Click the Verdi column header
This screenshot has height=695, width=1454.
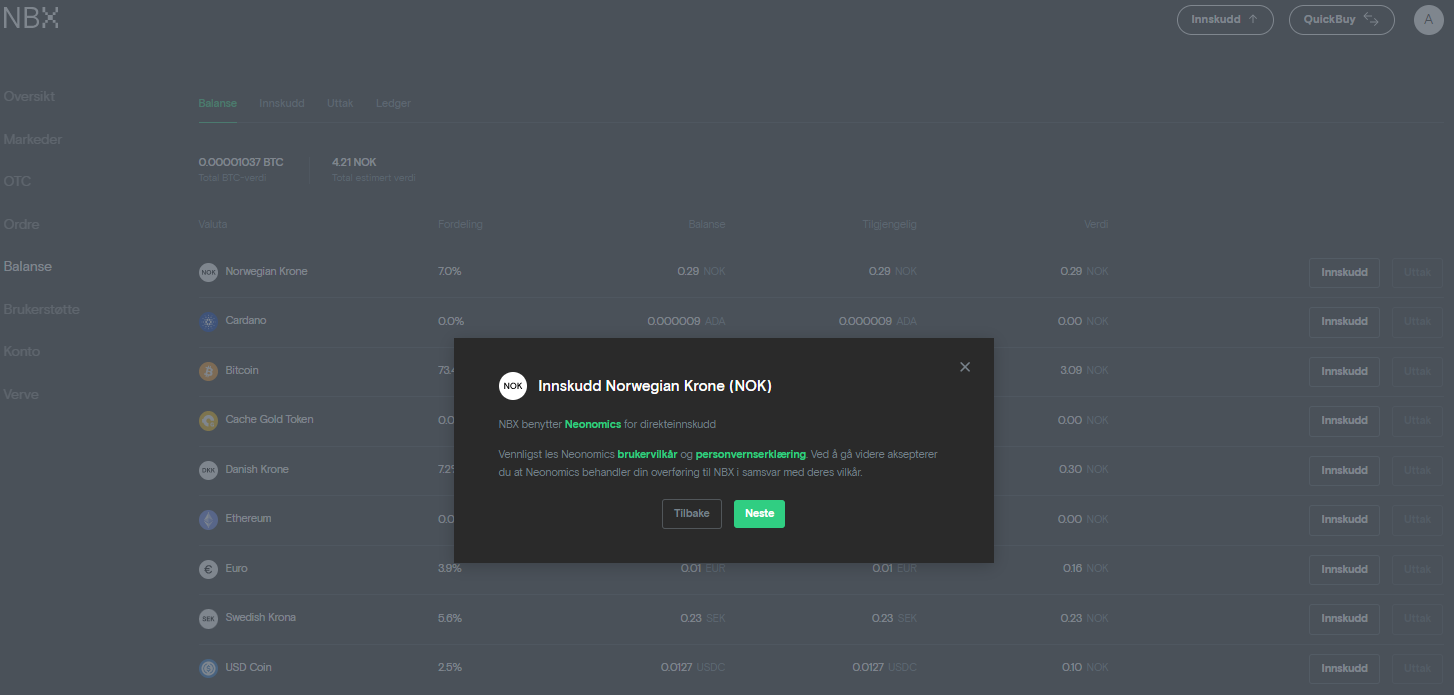[1096, 225]
